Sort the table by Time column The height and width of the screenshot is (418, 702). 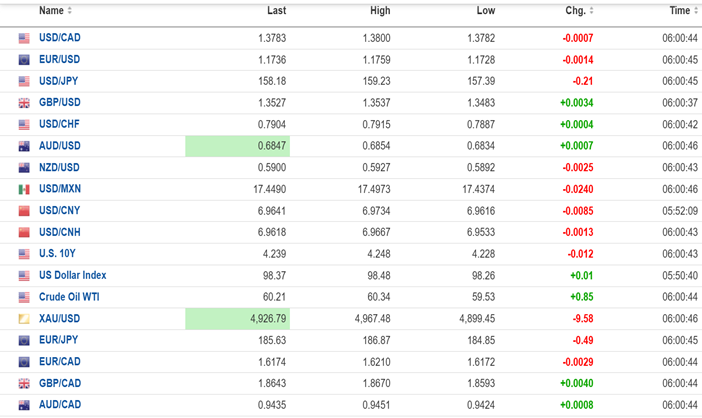[683, 11]
